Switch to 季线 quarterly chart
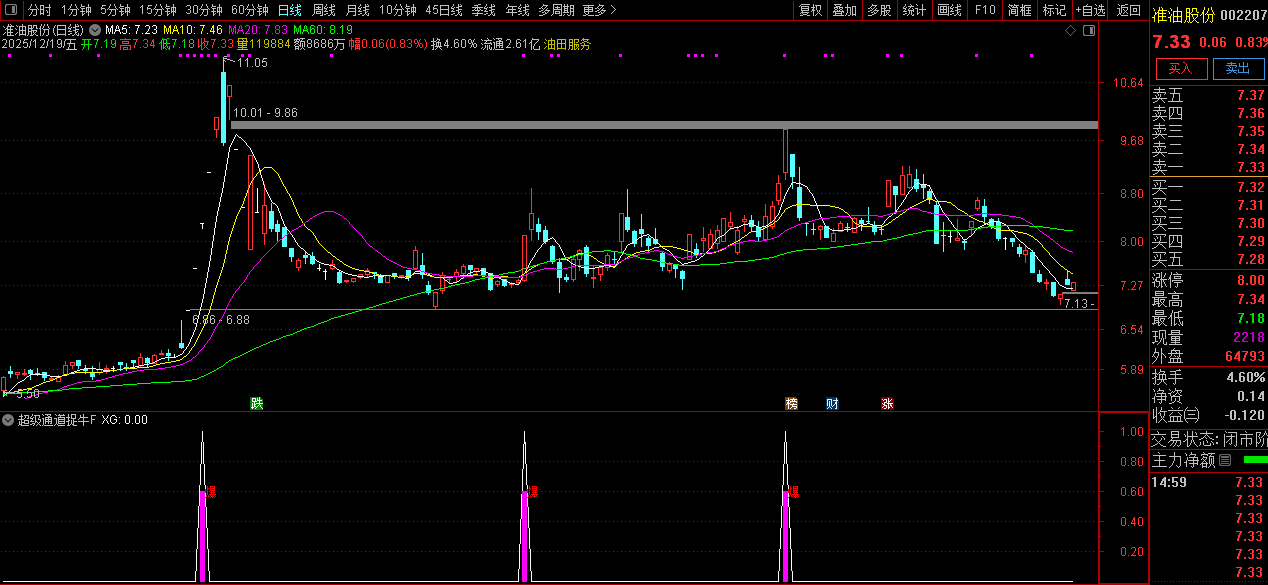The image size is (1268, 585). [x=483, y=10]
